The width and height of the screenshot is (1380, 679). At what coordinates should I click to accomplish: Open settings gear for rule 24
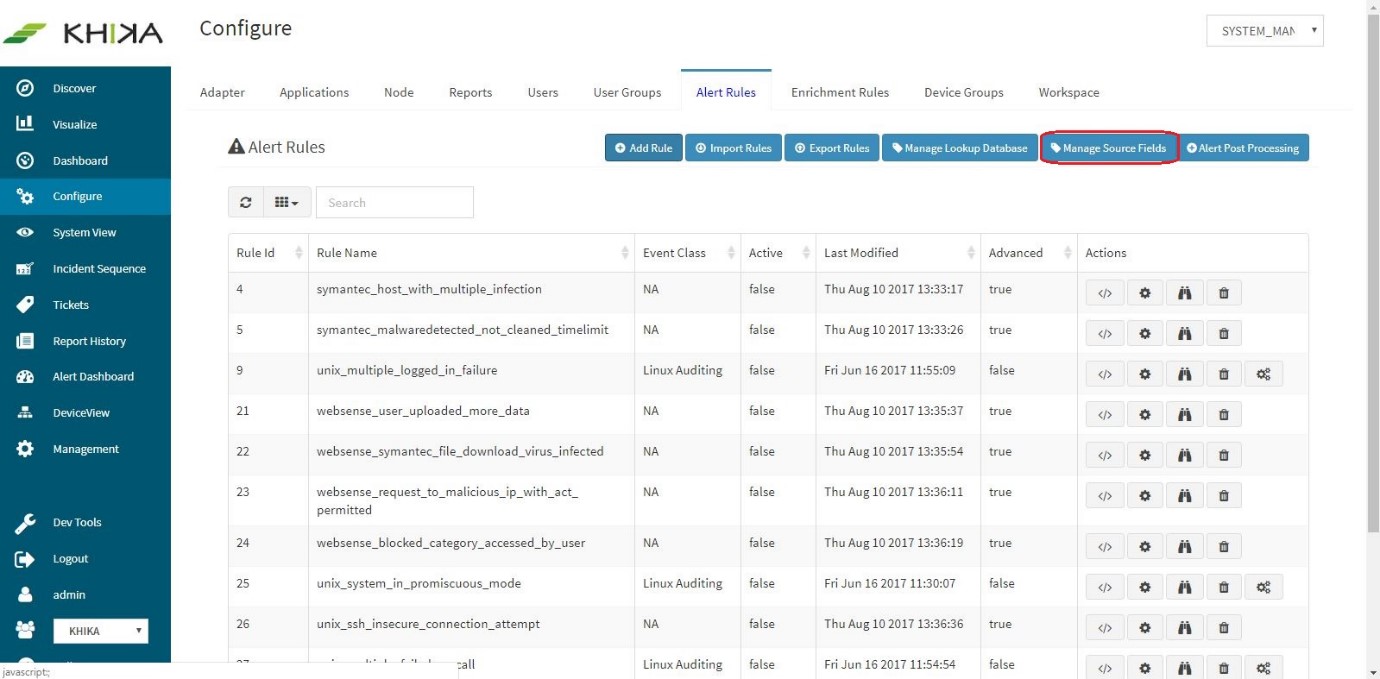coord(1145,546)
